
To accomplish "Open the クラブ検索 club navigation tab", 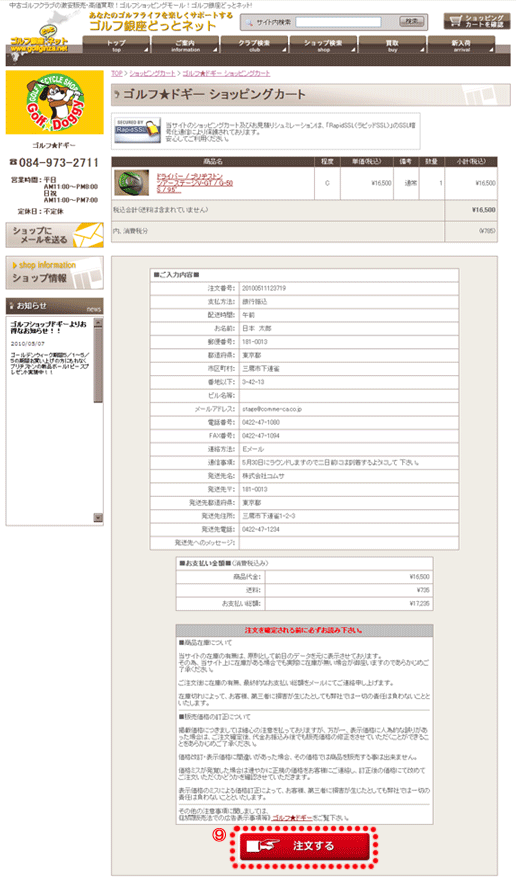I will click(255, 45).
